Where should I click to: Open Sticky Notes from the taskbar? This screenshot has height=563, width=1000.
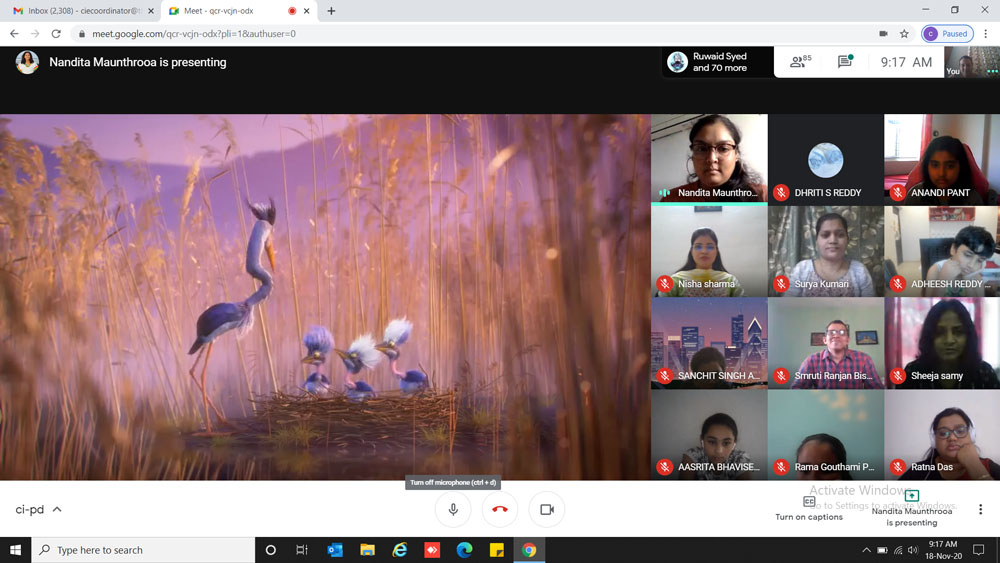(x=497, y=550)
